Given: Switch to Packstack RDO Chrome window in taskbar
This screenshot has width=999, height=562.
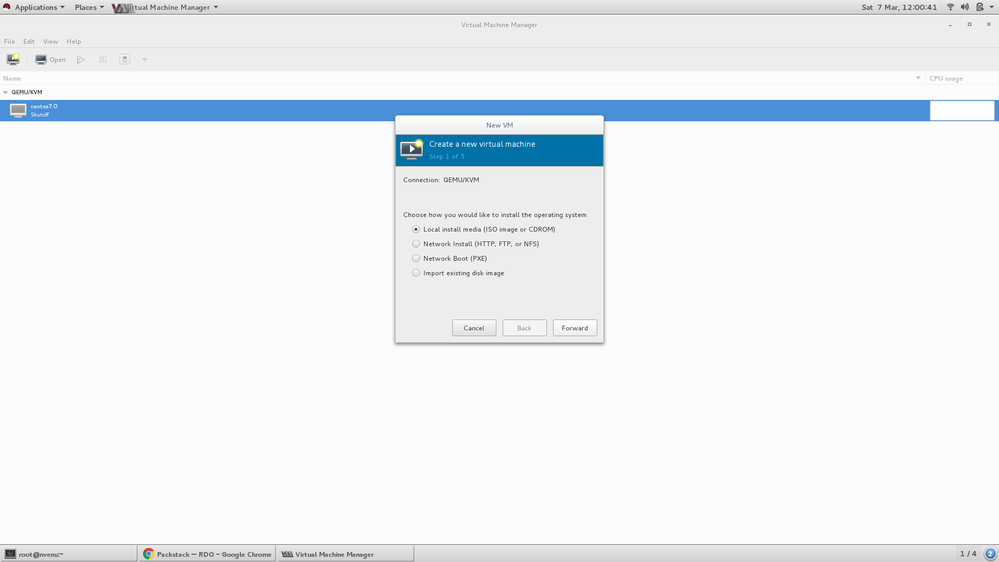Looking at the screenshot, I should (x=207, y=554).
